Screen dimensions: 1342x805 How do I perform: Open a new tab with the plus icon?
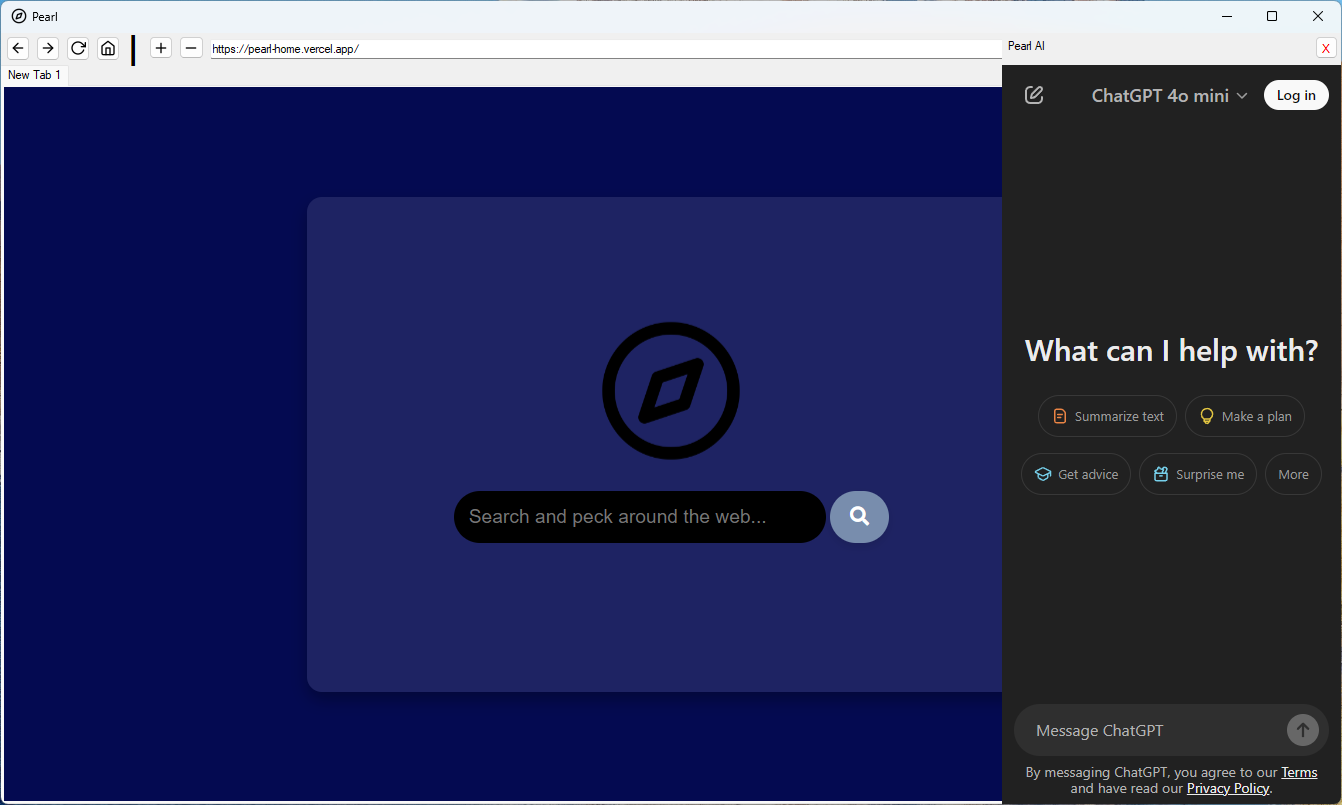point(160,47)
